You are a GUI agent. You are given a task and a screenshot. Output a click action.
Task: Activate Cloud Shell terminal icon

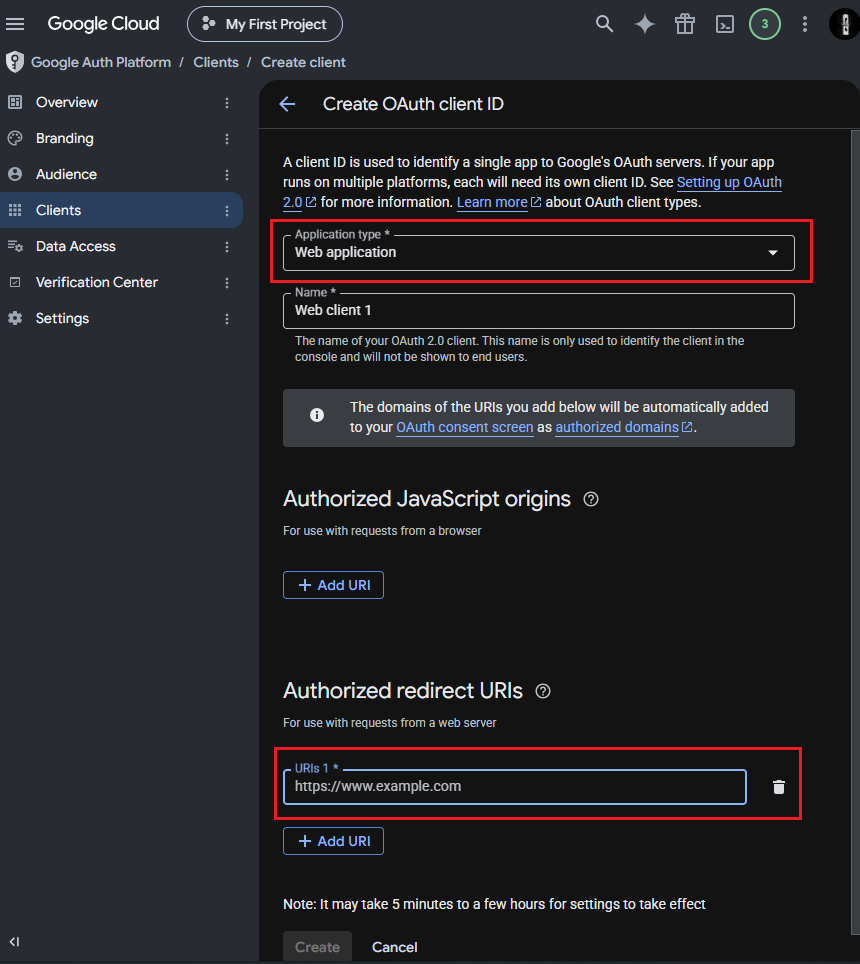[725, 24]
